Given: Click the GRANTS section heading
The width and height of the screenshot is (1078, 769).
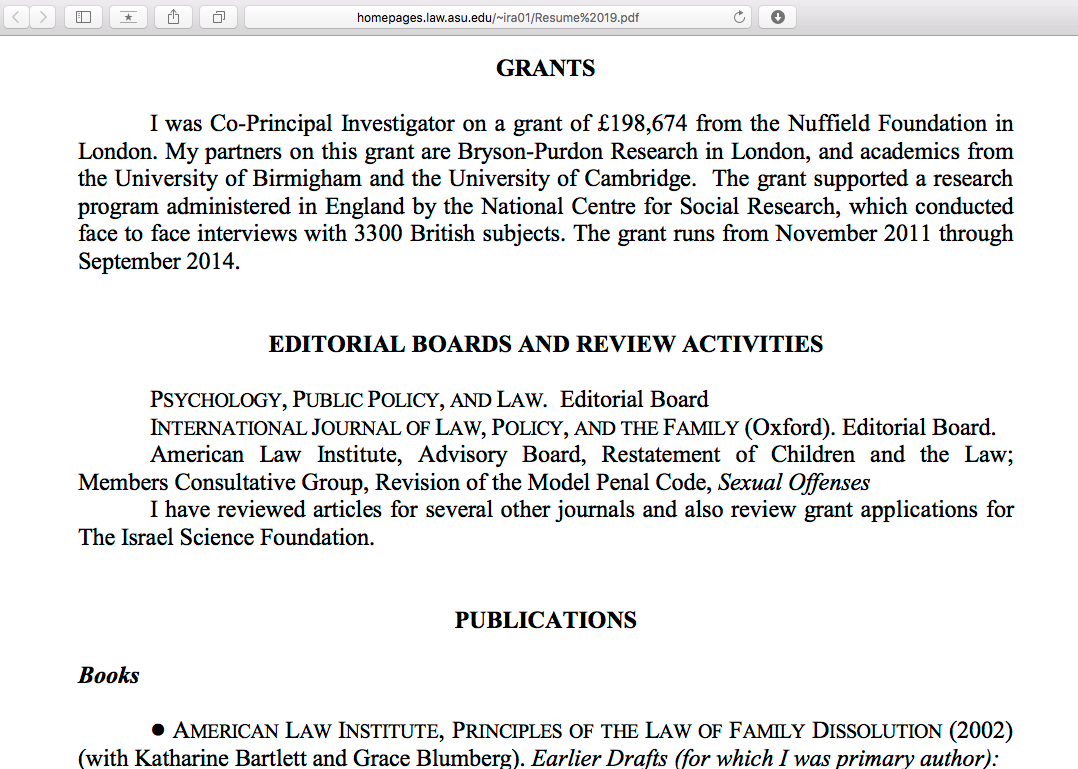Looking at the screenshot, I should (545, 69).
